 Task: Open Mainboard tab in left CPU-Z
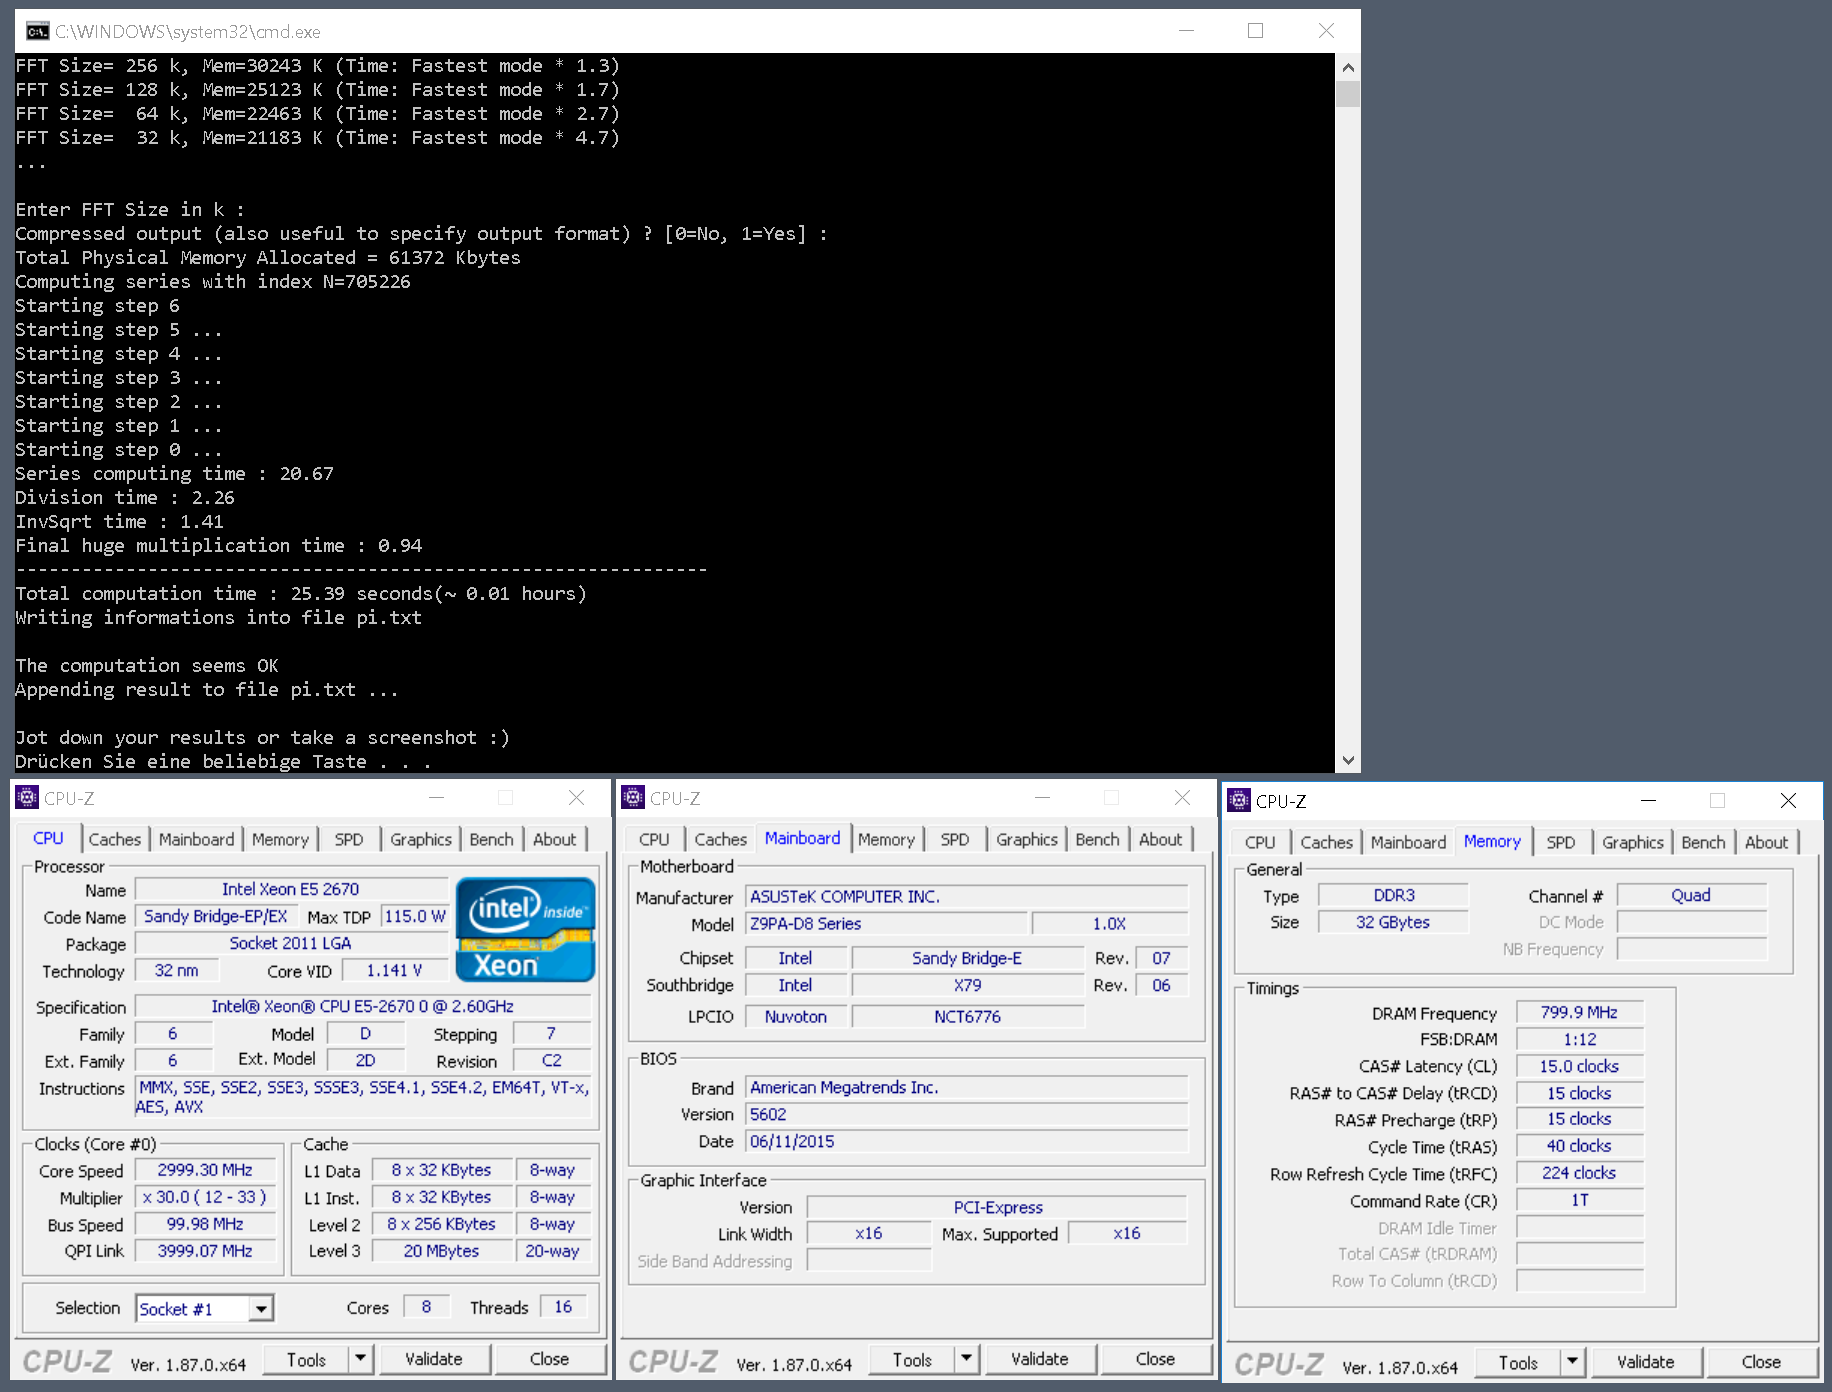(x=196, y=839)
